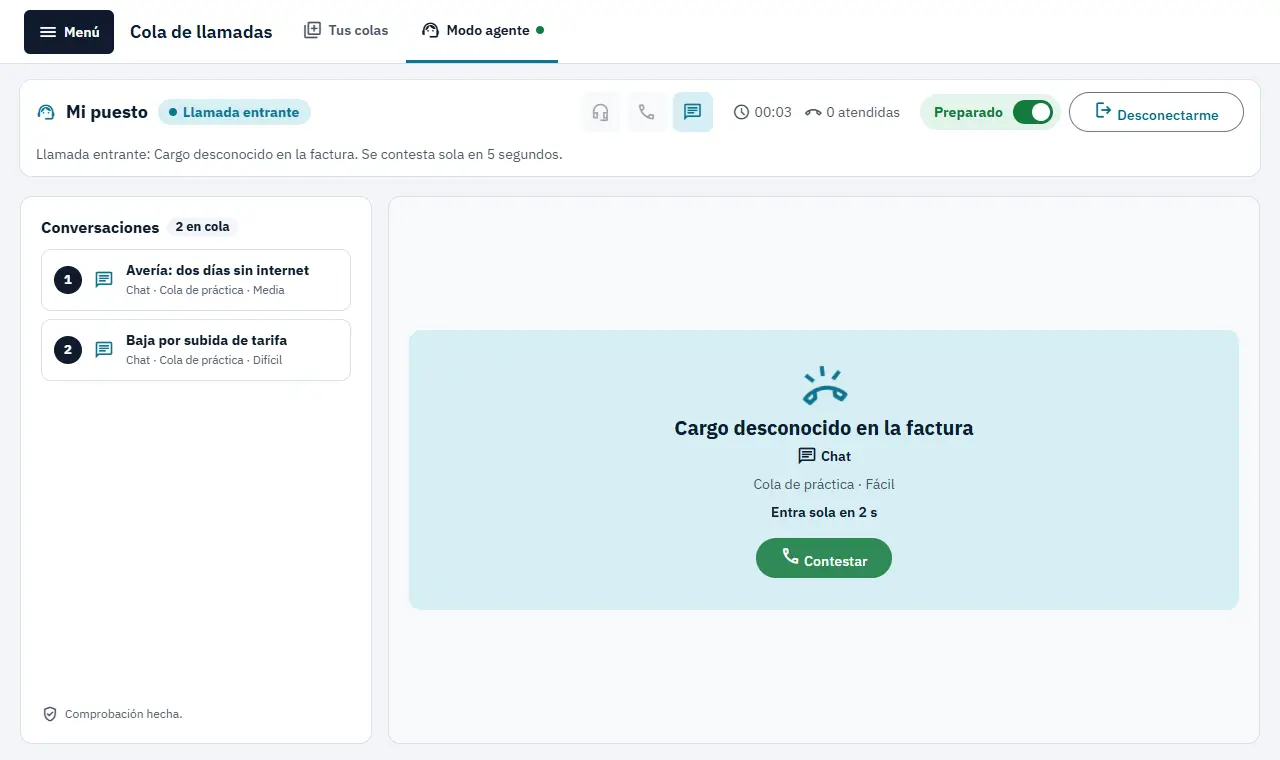Click the 'Chat · Cola de práctica · Difícil' subtitle
Viewport: 1280px width, 760px height.
pos(204,360)
